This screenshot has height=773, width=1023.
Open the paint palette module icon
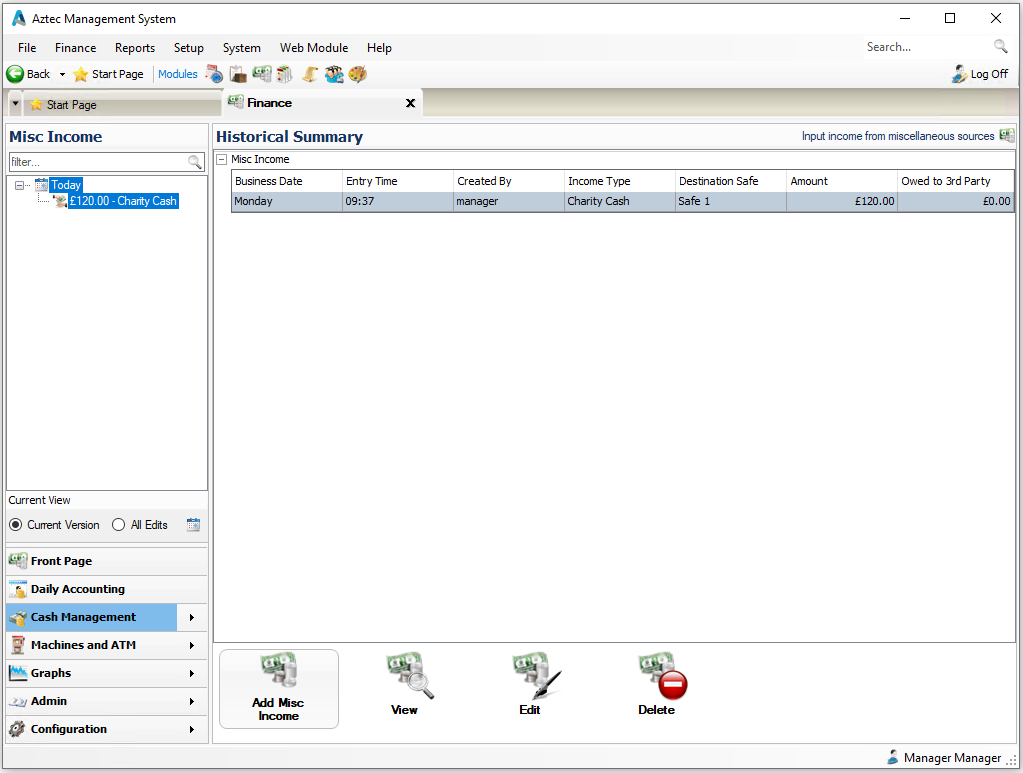click(358, 74)
